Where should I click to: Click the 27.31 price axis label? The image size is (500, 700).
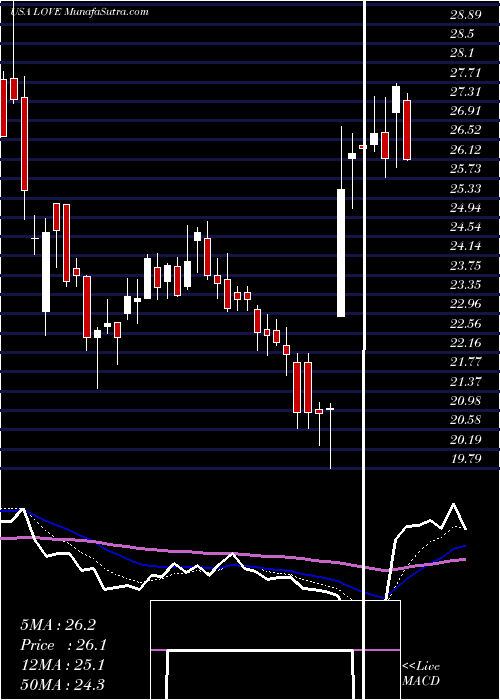point(466,92)
